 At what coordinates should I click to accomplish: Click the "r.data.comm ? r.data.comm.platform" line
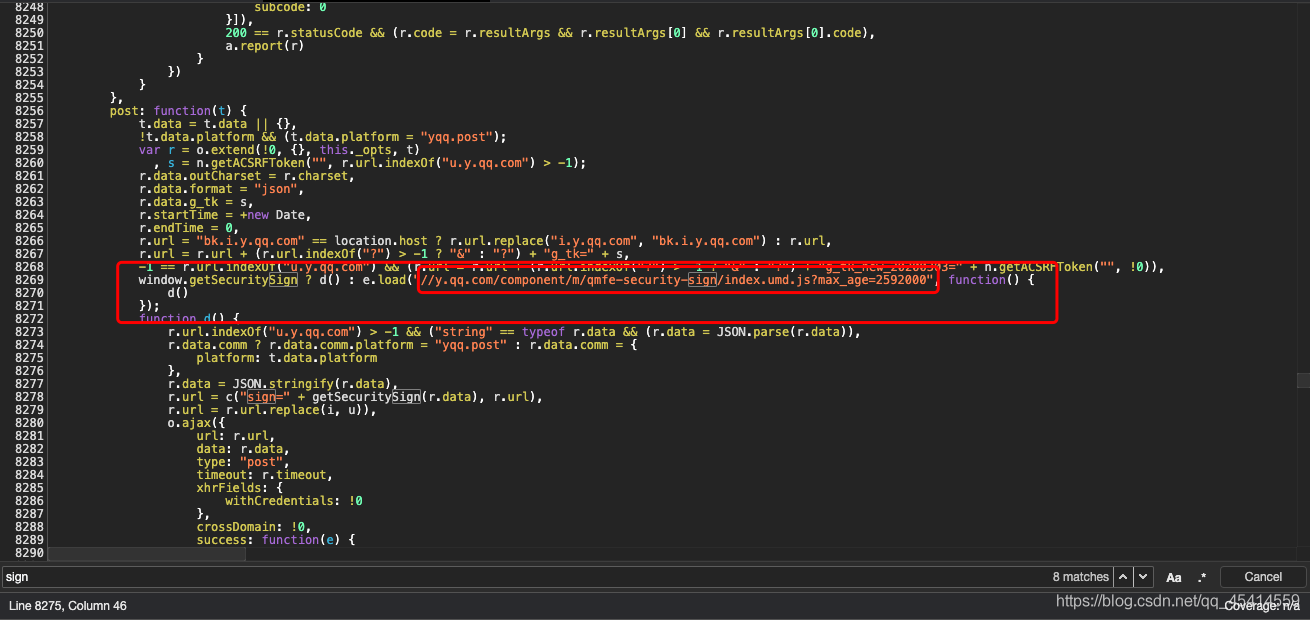[x=402, y=345]
